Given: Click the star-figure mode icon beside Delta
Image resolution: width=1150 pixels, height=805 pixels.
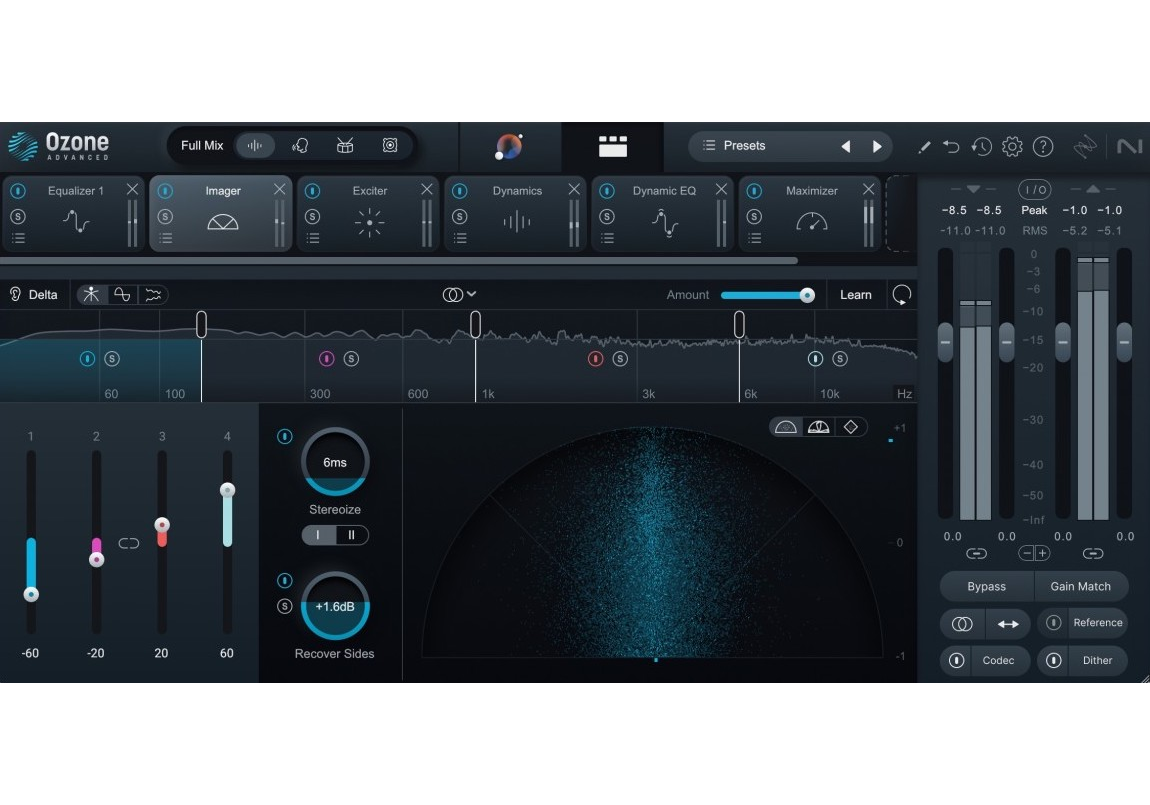Looking at the screenshot, I should point(91,295).
